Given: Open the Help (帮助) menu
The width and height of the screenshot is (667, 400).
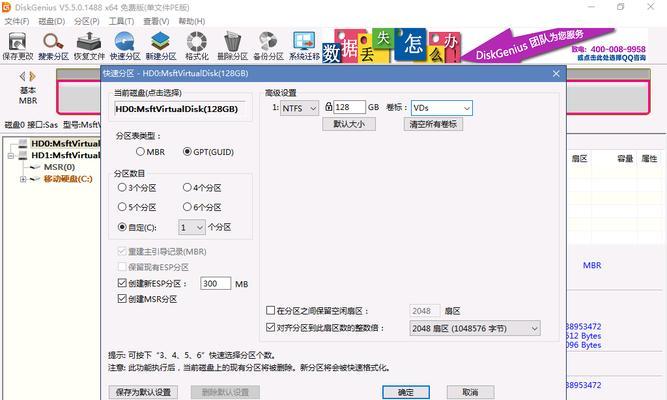Looking at the screenshot, I should coord(191,21).
